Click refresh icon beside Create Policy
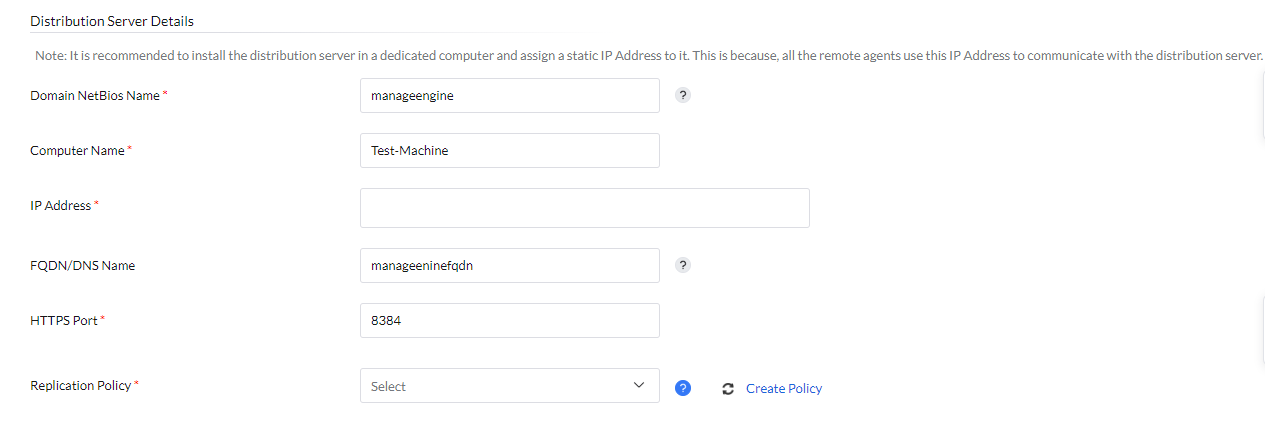Image resolution: width=1265 pixels, height=426 pixels. click(728, 389)
